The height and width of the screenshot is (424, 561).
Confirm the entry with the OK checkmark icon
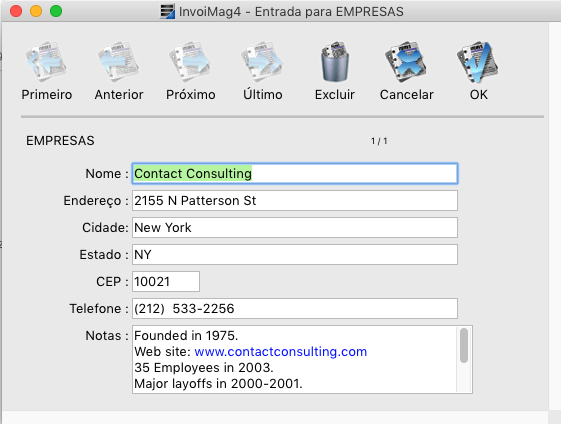[478, 62]
